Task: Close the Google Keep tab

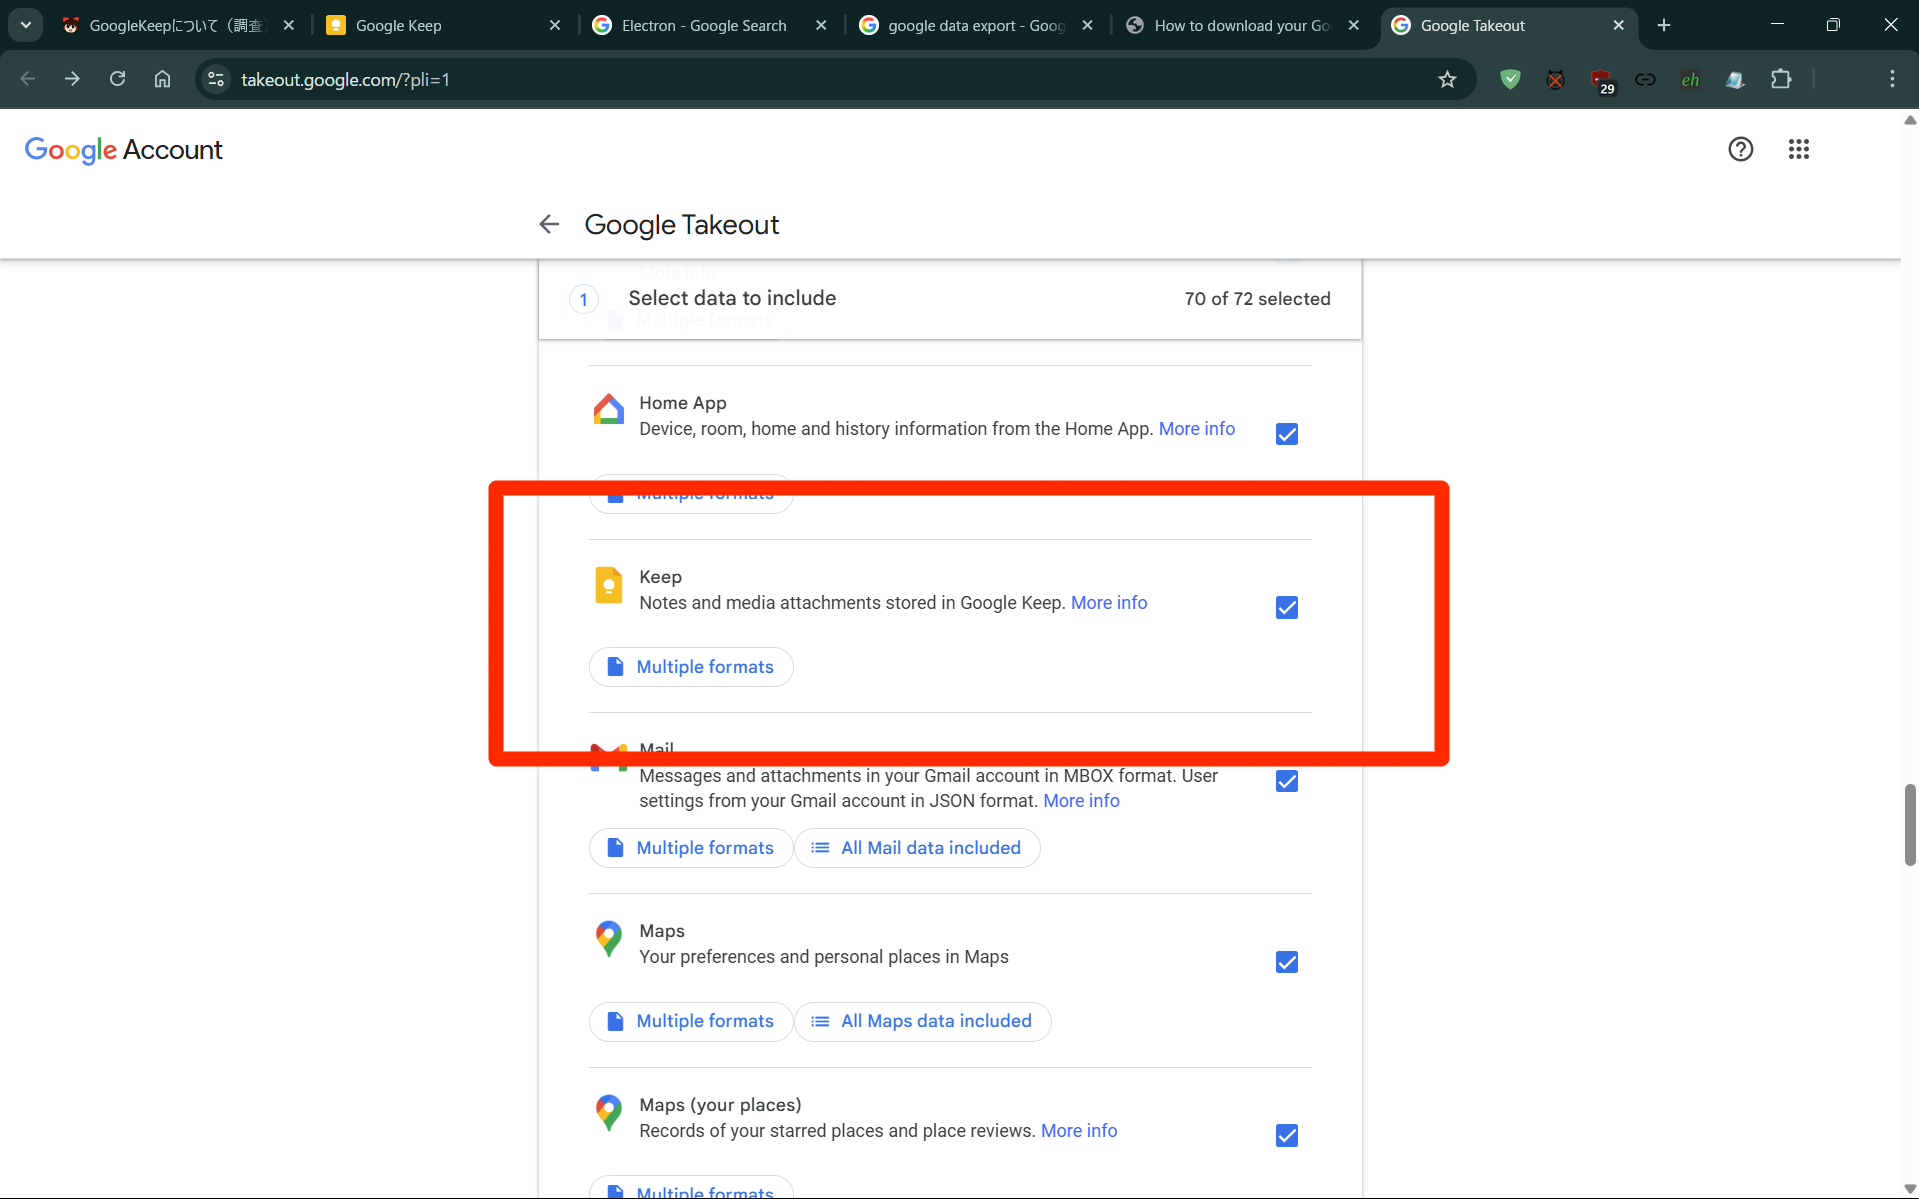Action: pos(555,25)
